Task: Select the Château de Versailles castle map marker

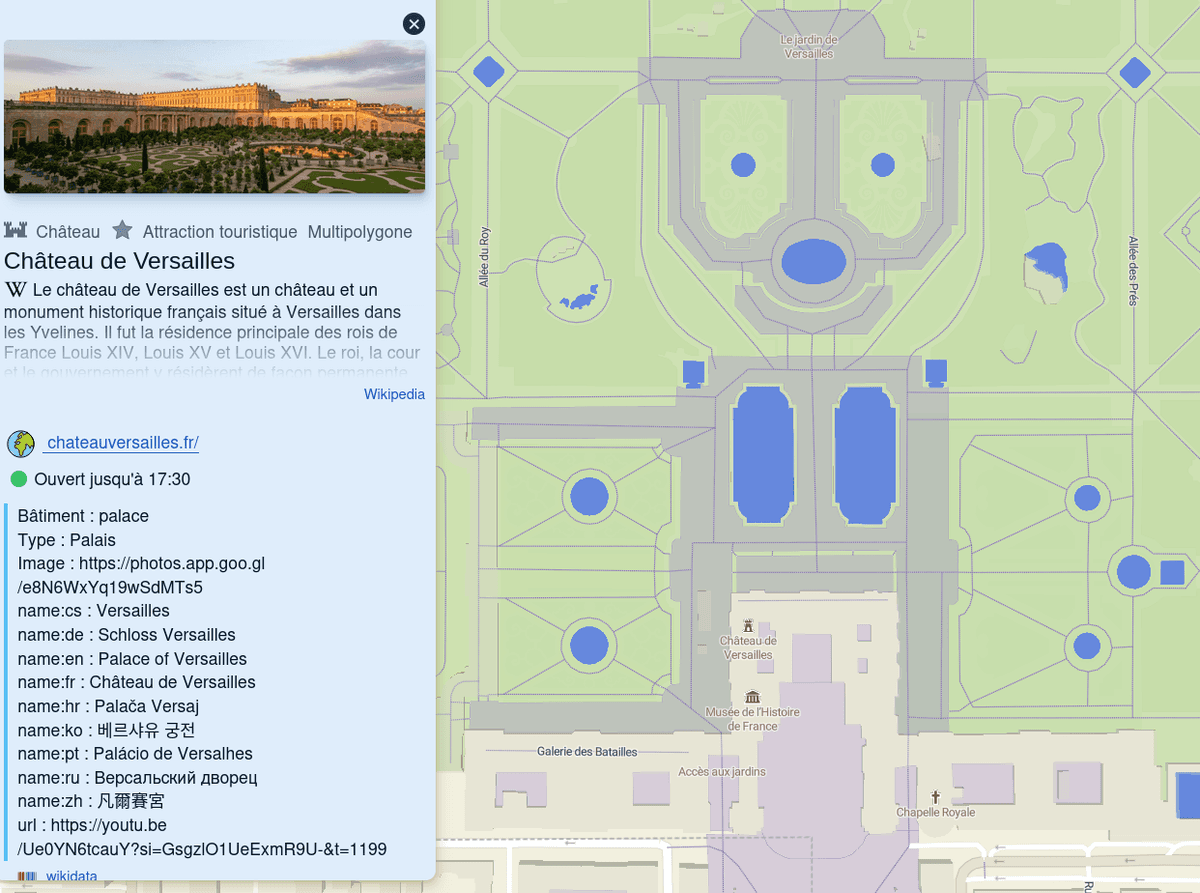Action: 748,624
